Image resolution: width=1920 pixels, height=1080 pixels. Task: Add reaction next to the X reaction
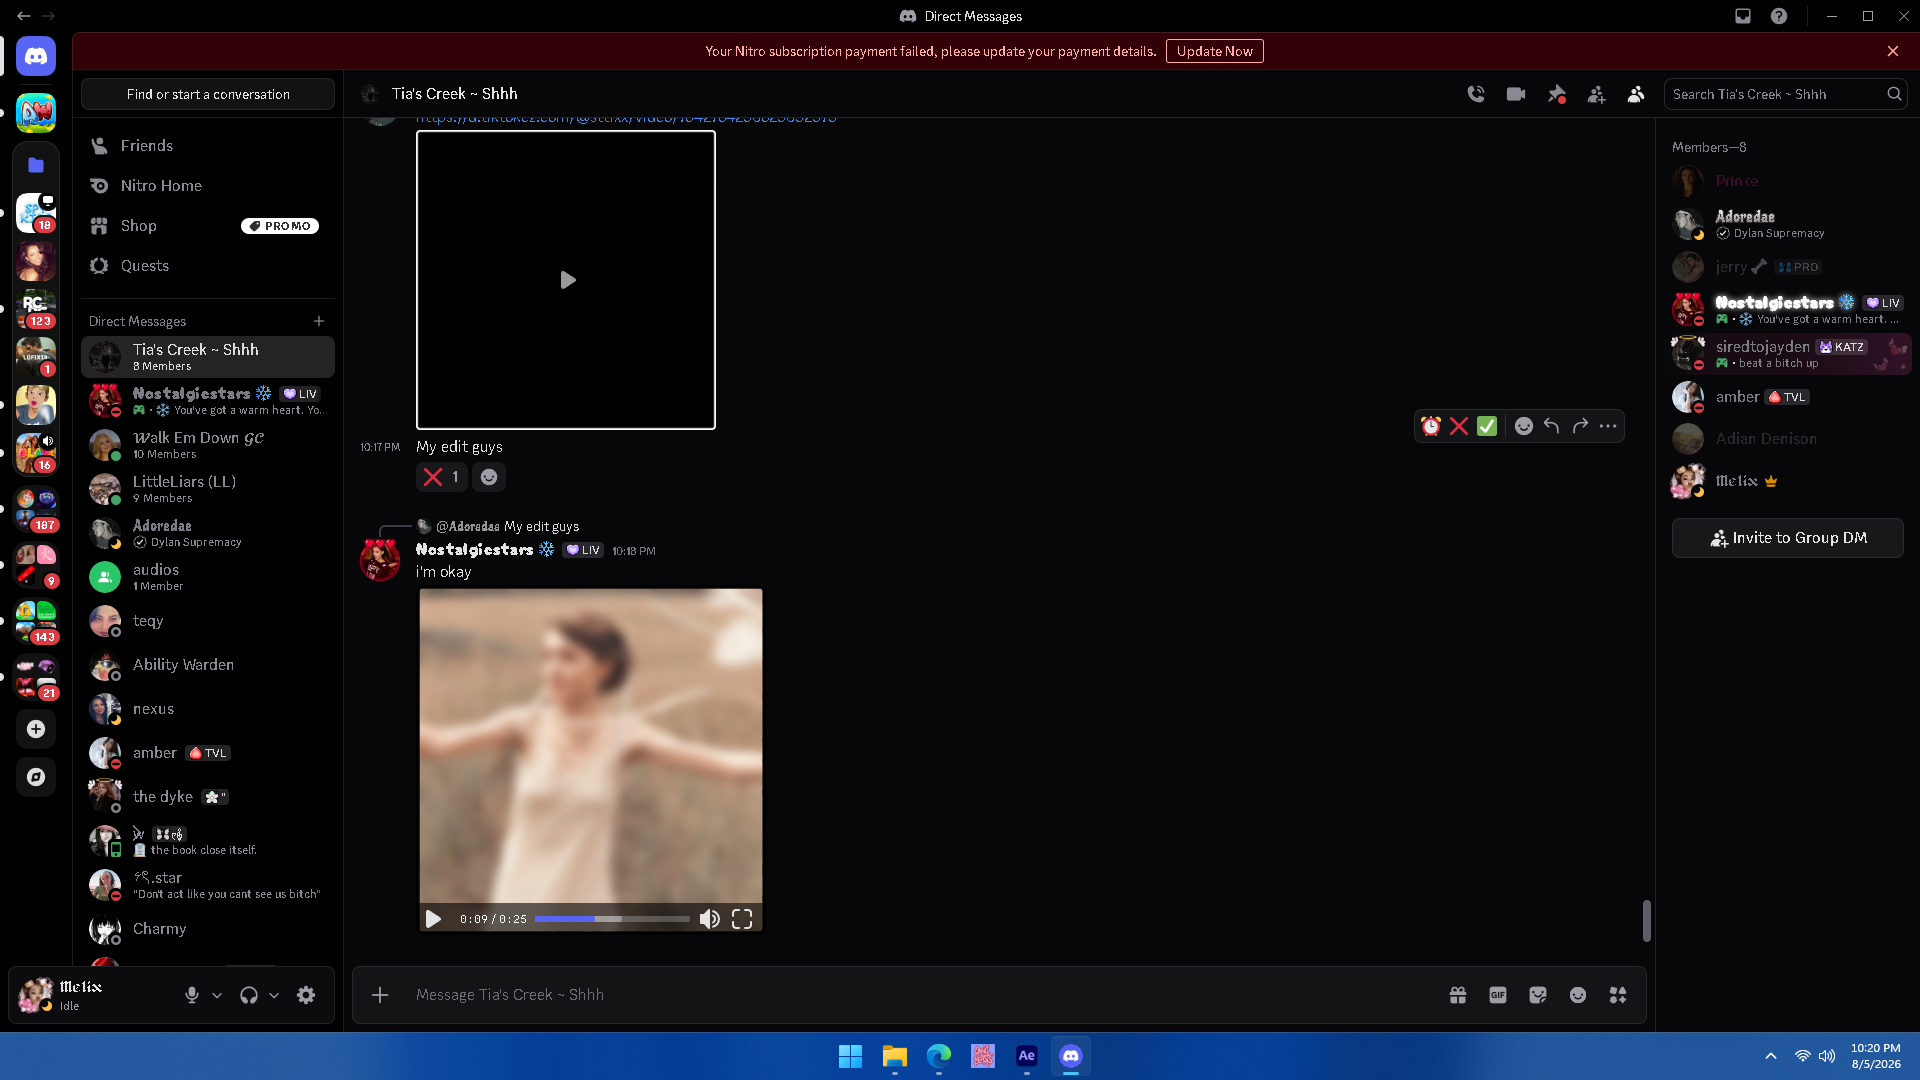pos(489,477)
